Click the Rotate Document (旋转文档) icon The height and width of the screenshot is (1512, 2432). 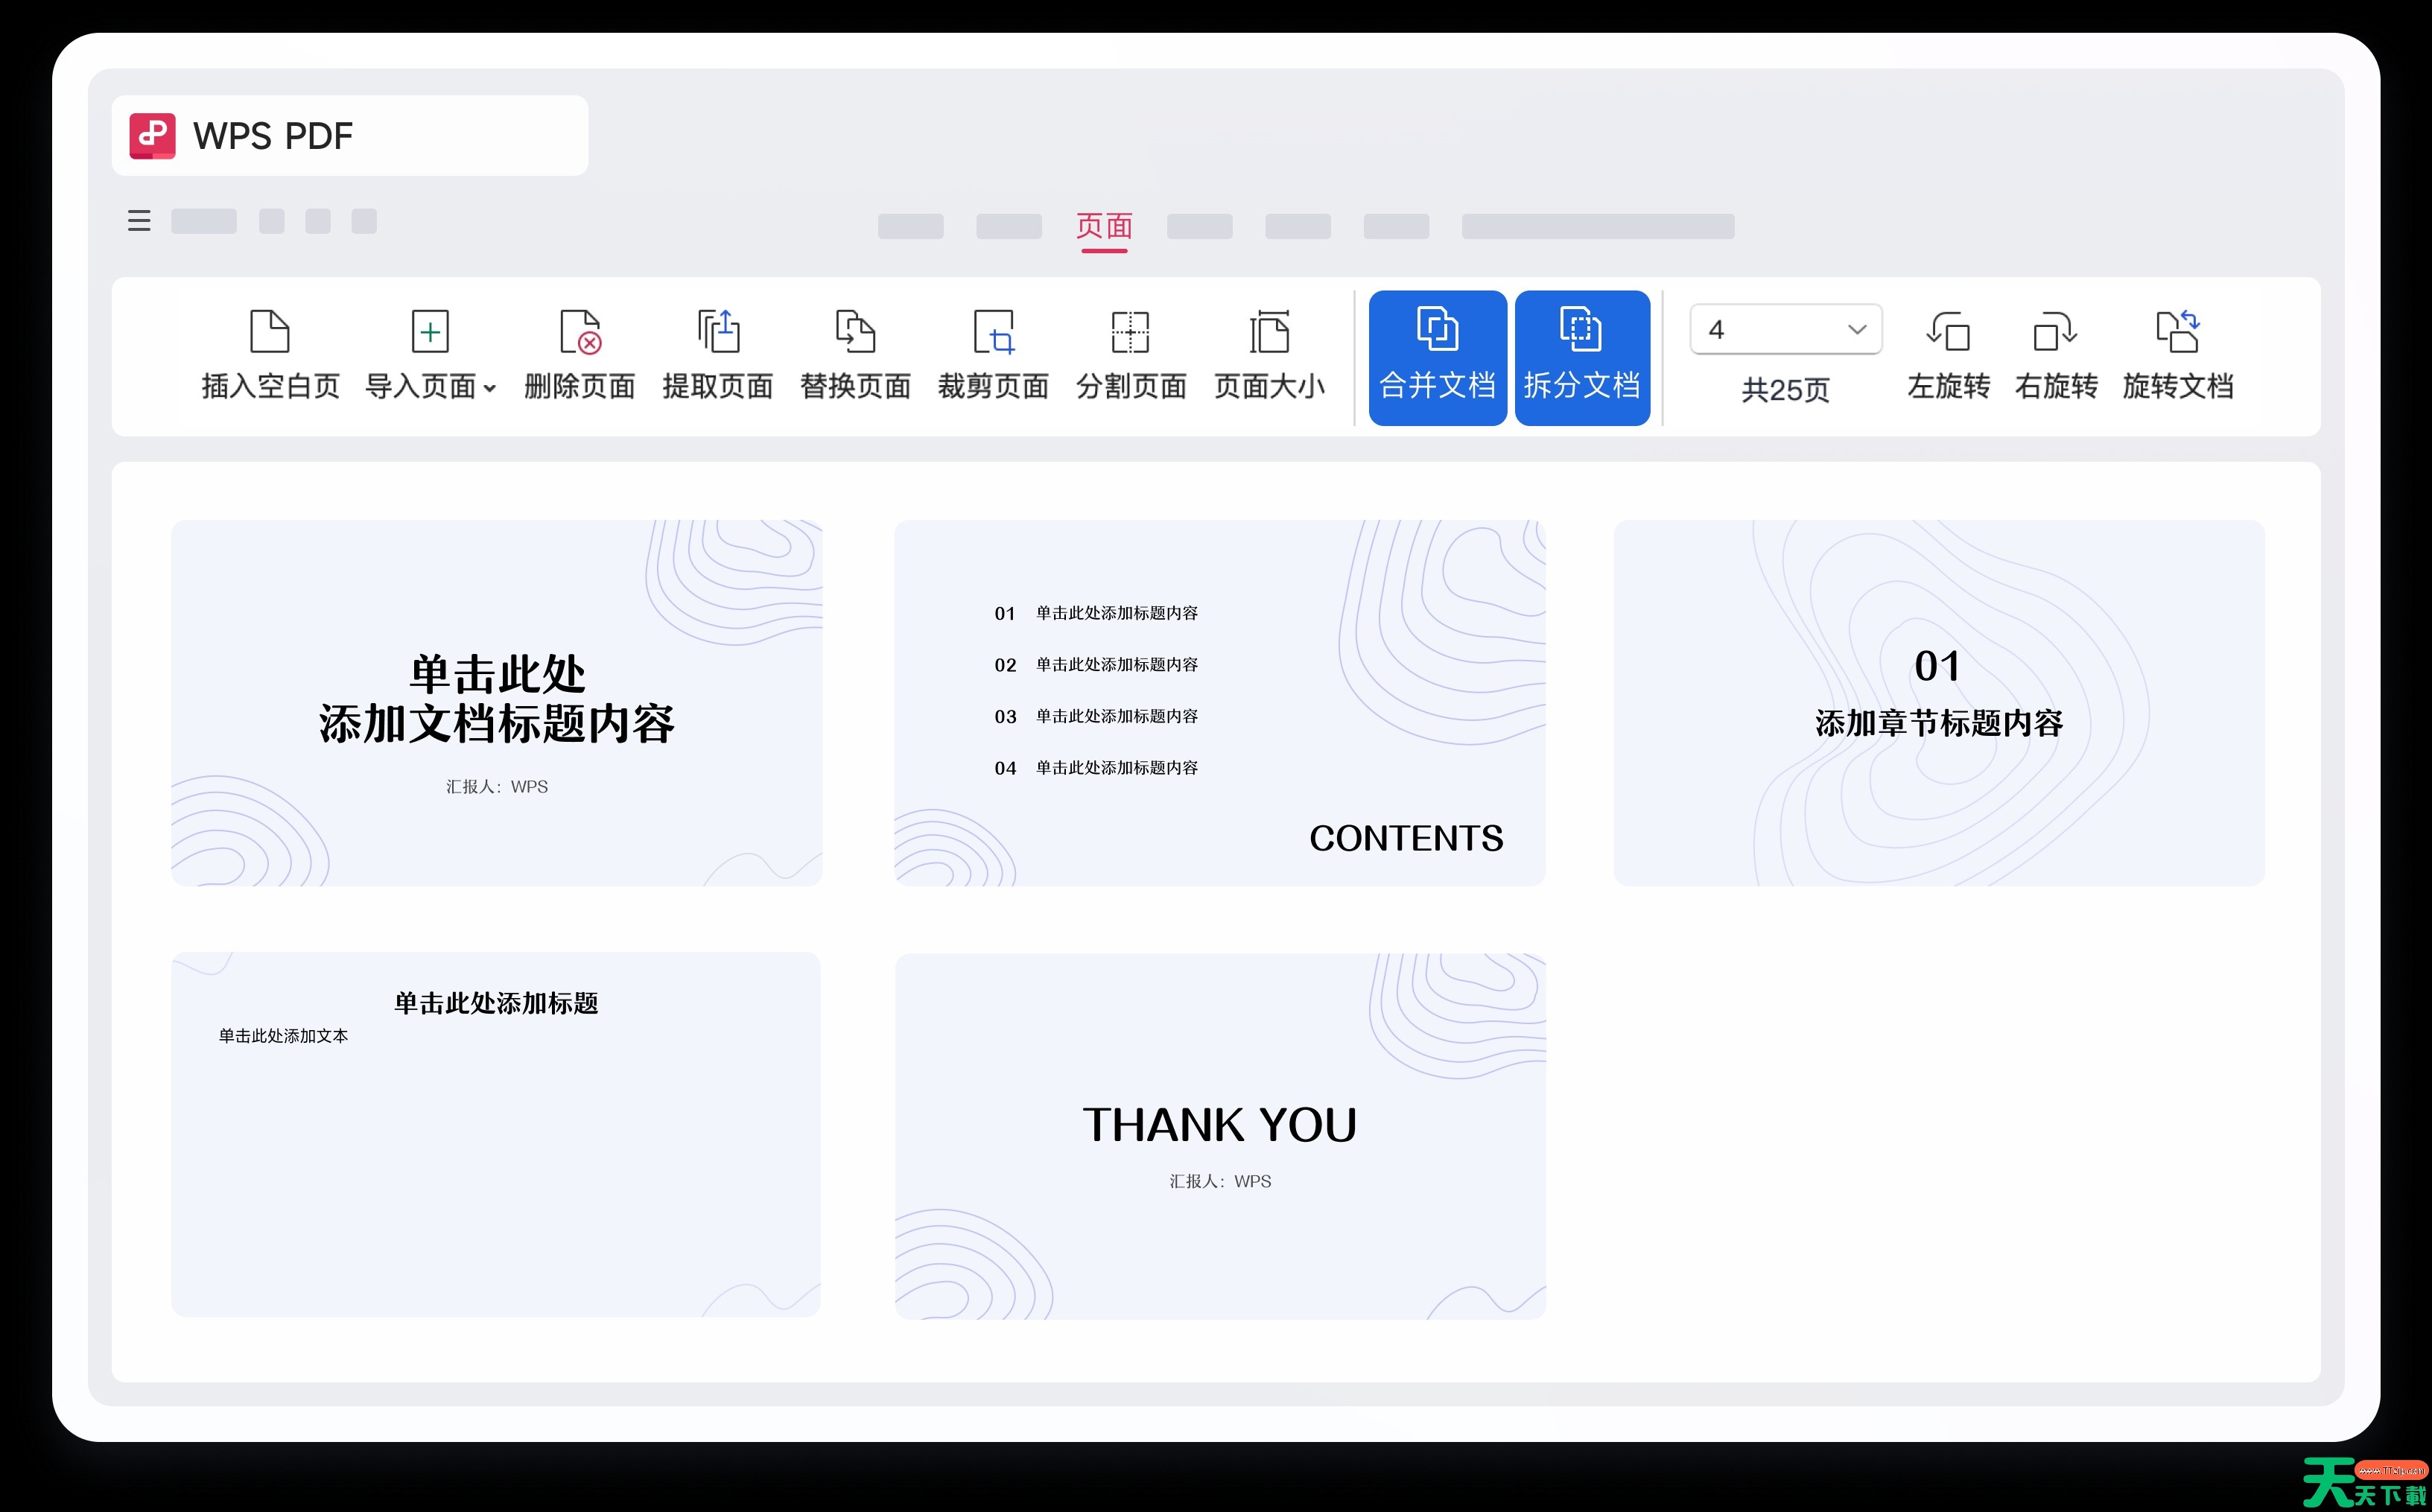(x=2177, y=332)
